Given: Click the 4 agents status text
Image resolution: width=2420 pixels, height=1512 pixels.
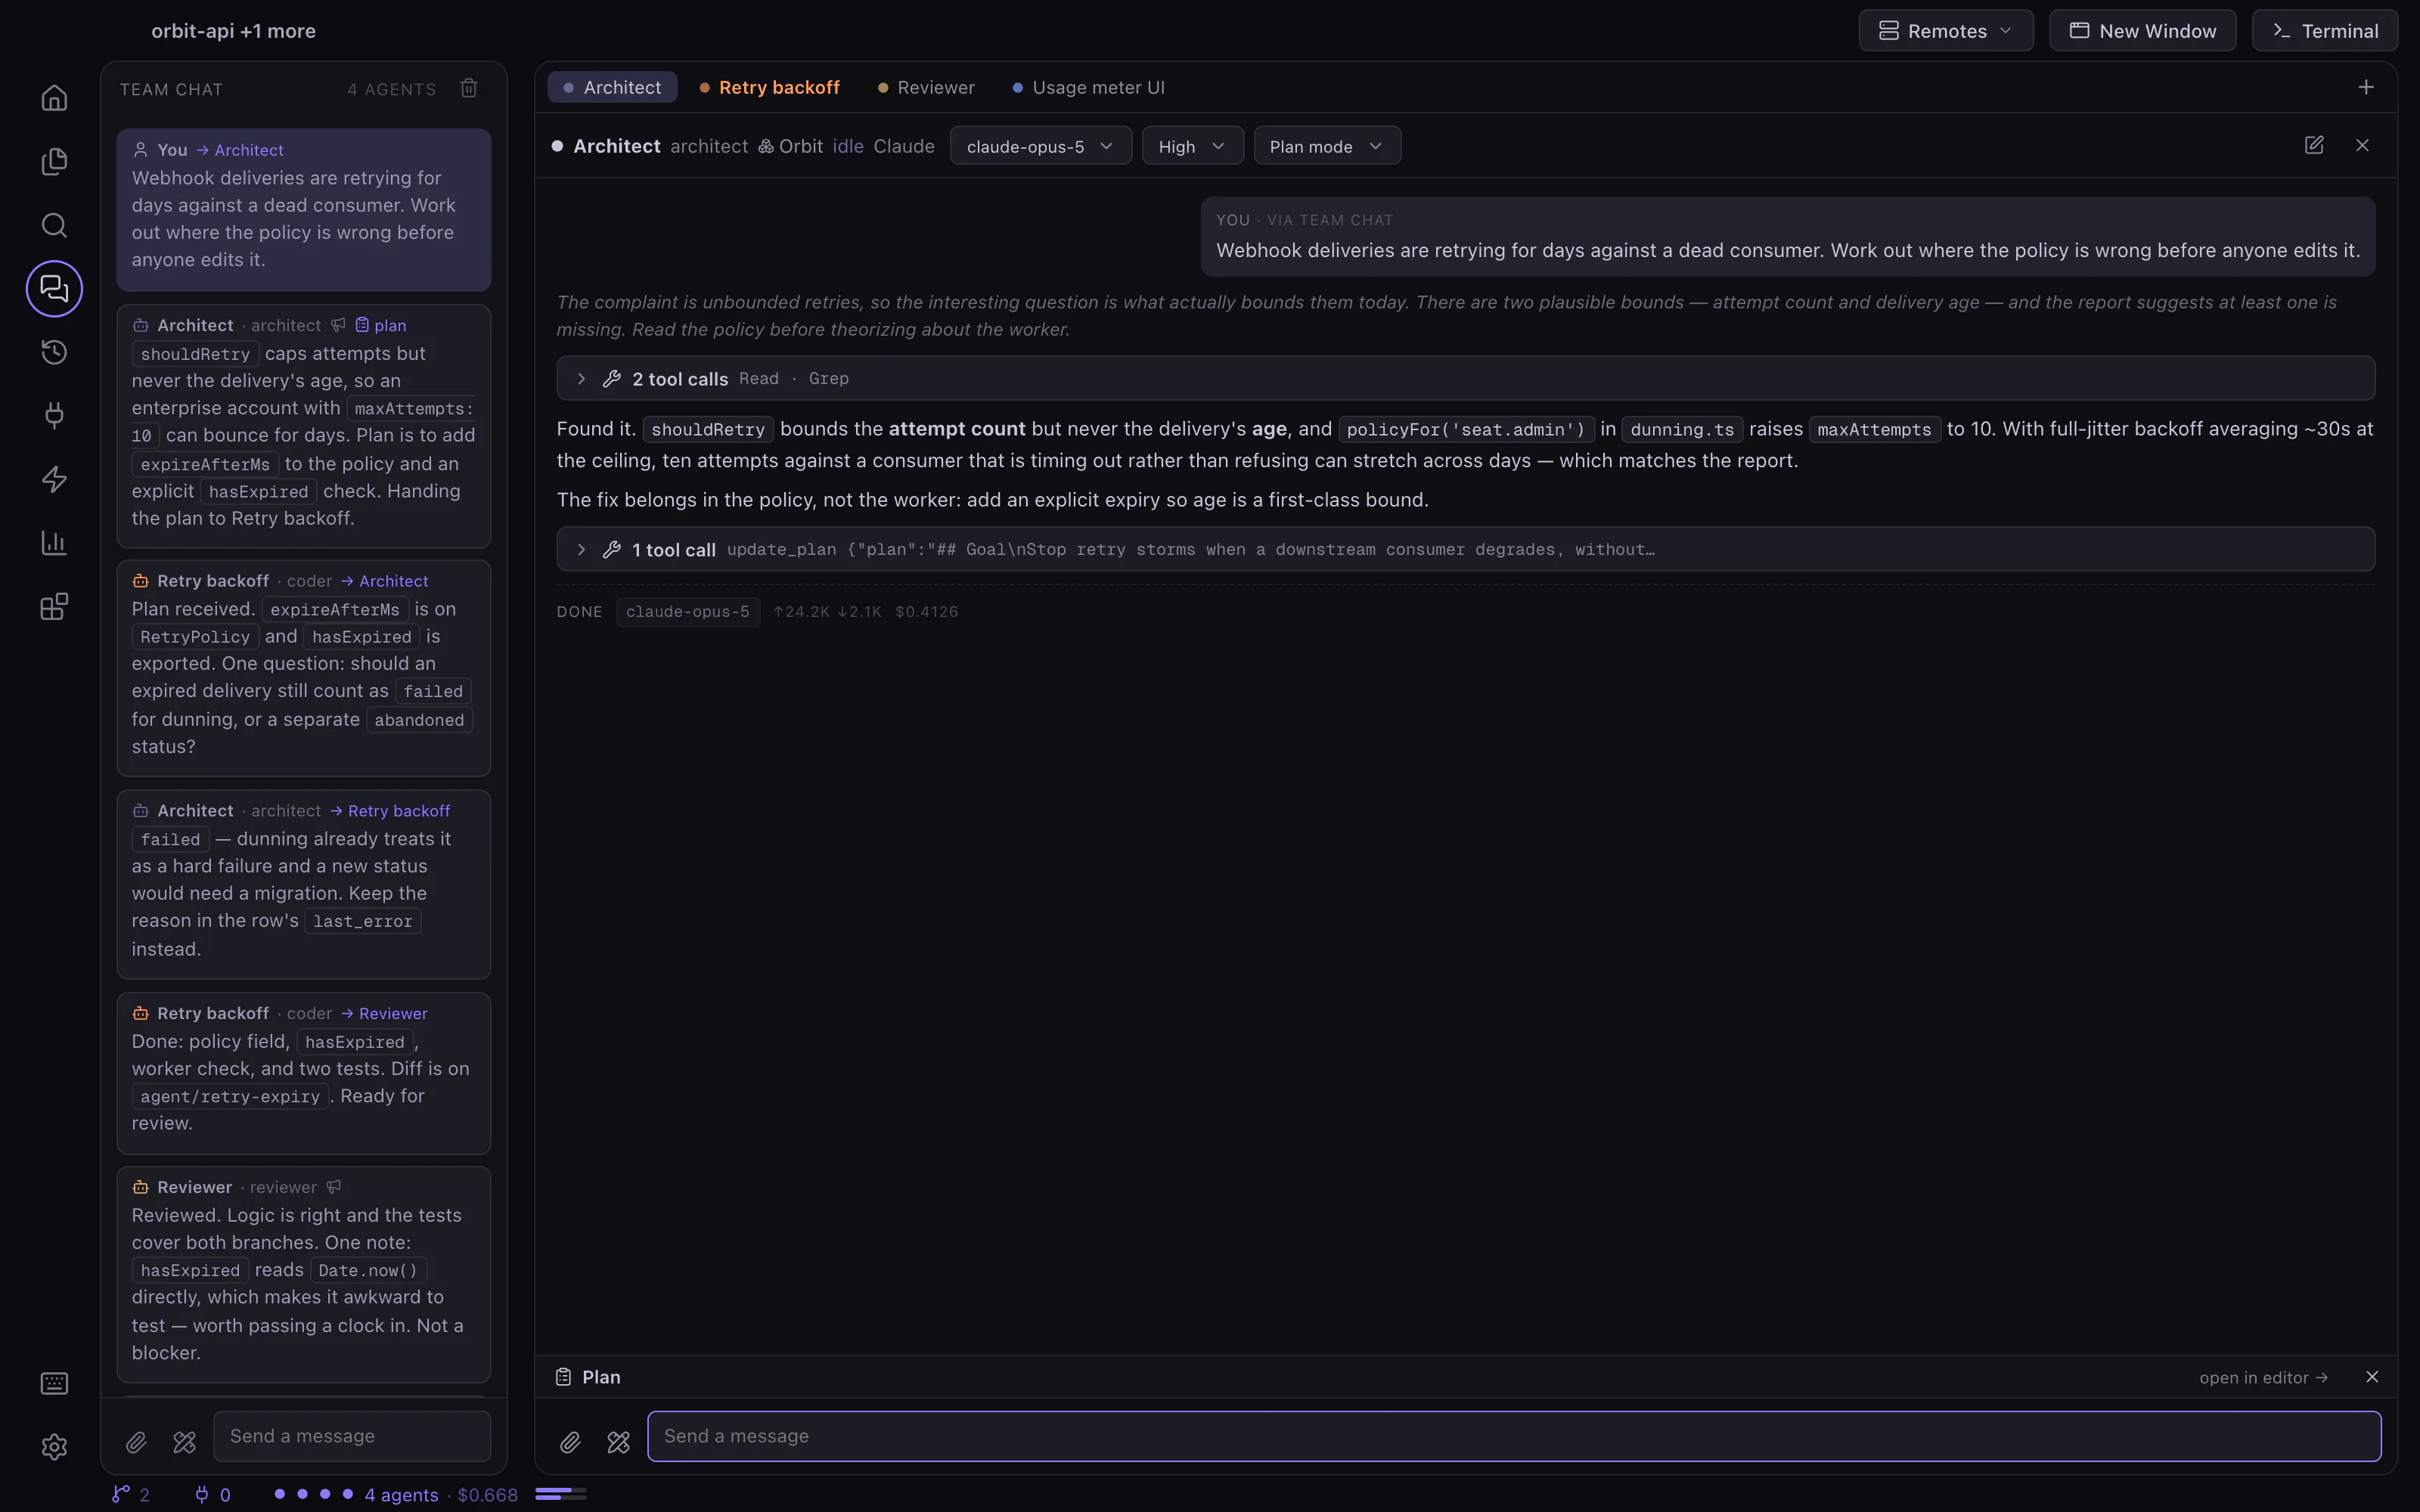Looking at the screenshot, I should tap(401, 1494).
